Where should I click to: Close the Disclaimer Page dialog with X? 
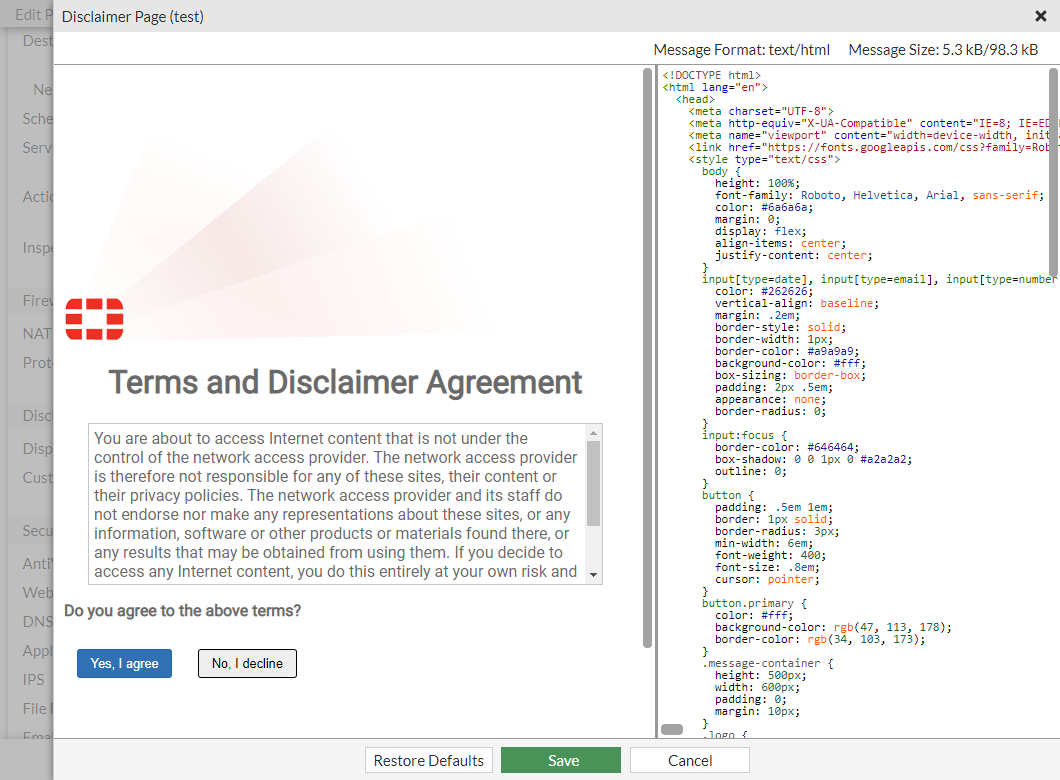(1040, 16)
